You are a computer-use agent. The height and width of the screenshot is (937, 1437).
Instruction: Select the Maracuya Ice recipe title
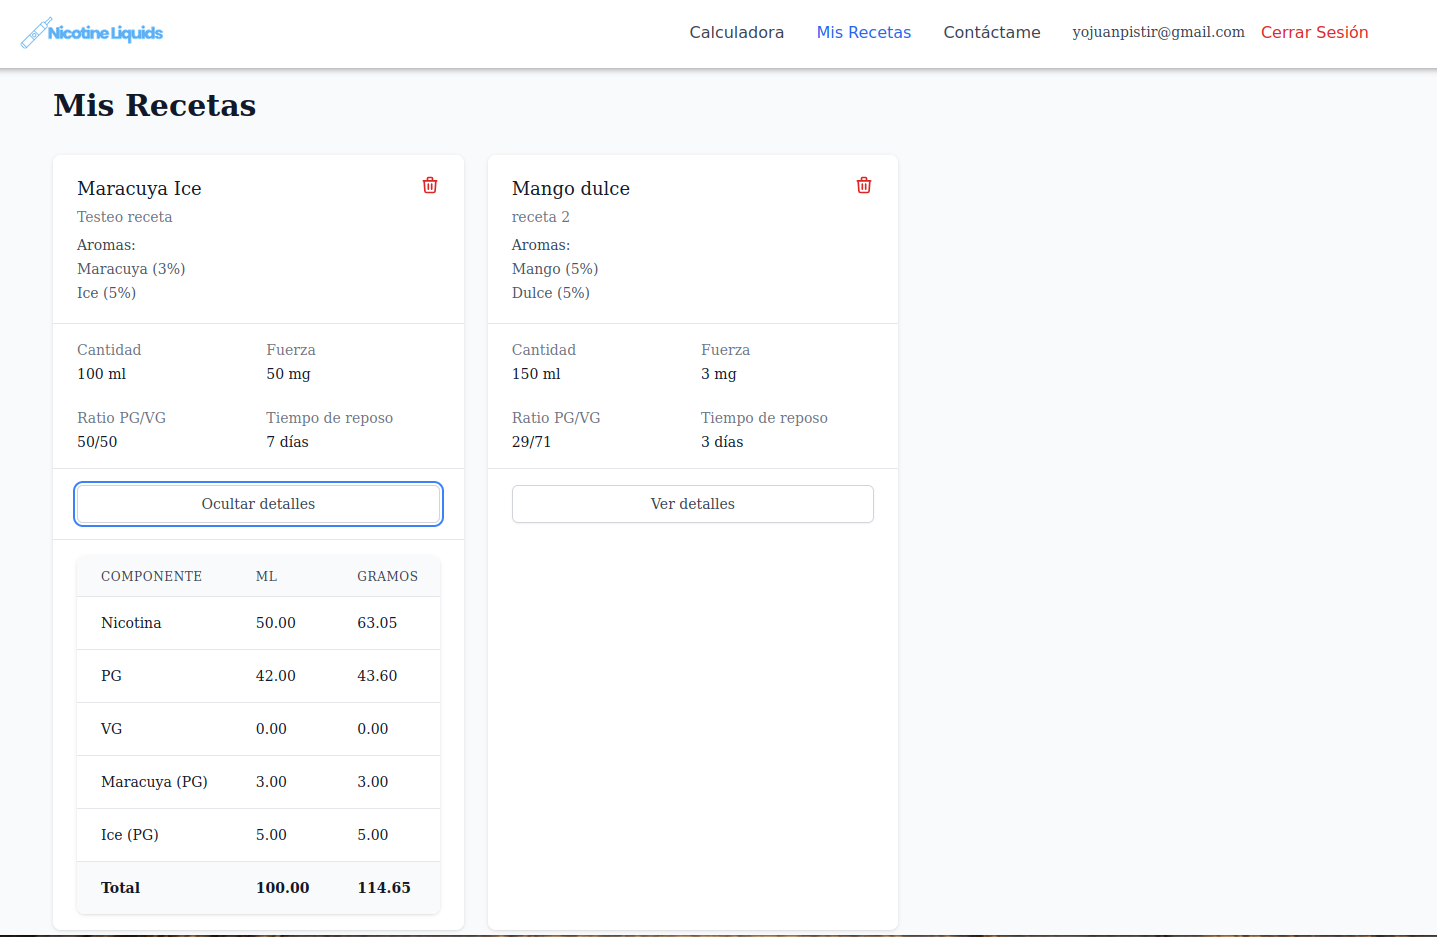click(139, 188)
